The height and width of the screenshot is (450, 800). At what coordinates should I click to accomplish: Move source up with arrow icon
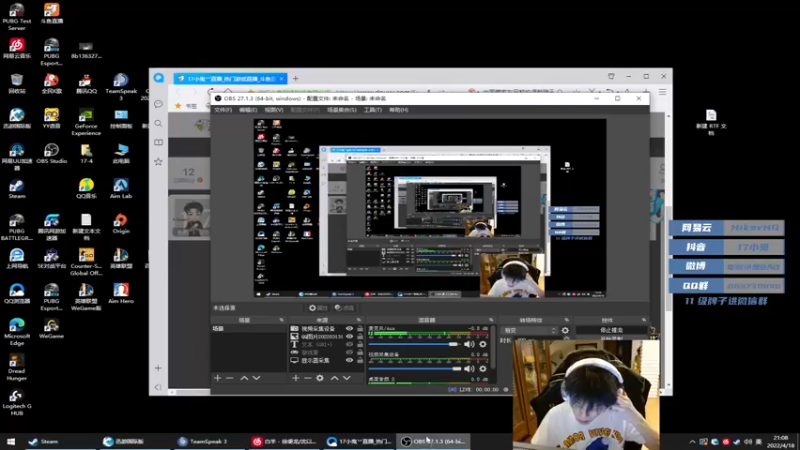[x=335, y=378]
